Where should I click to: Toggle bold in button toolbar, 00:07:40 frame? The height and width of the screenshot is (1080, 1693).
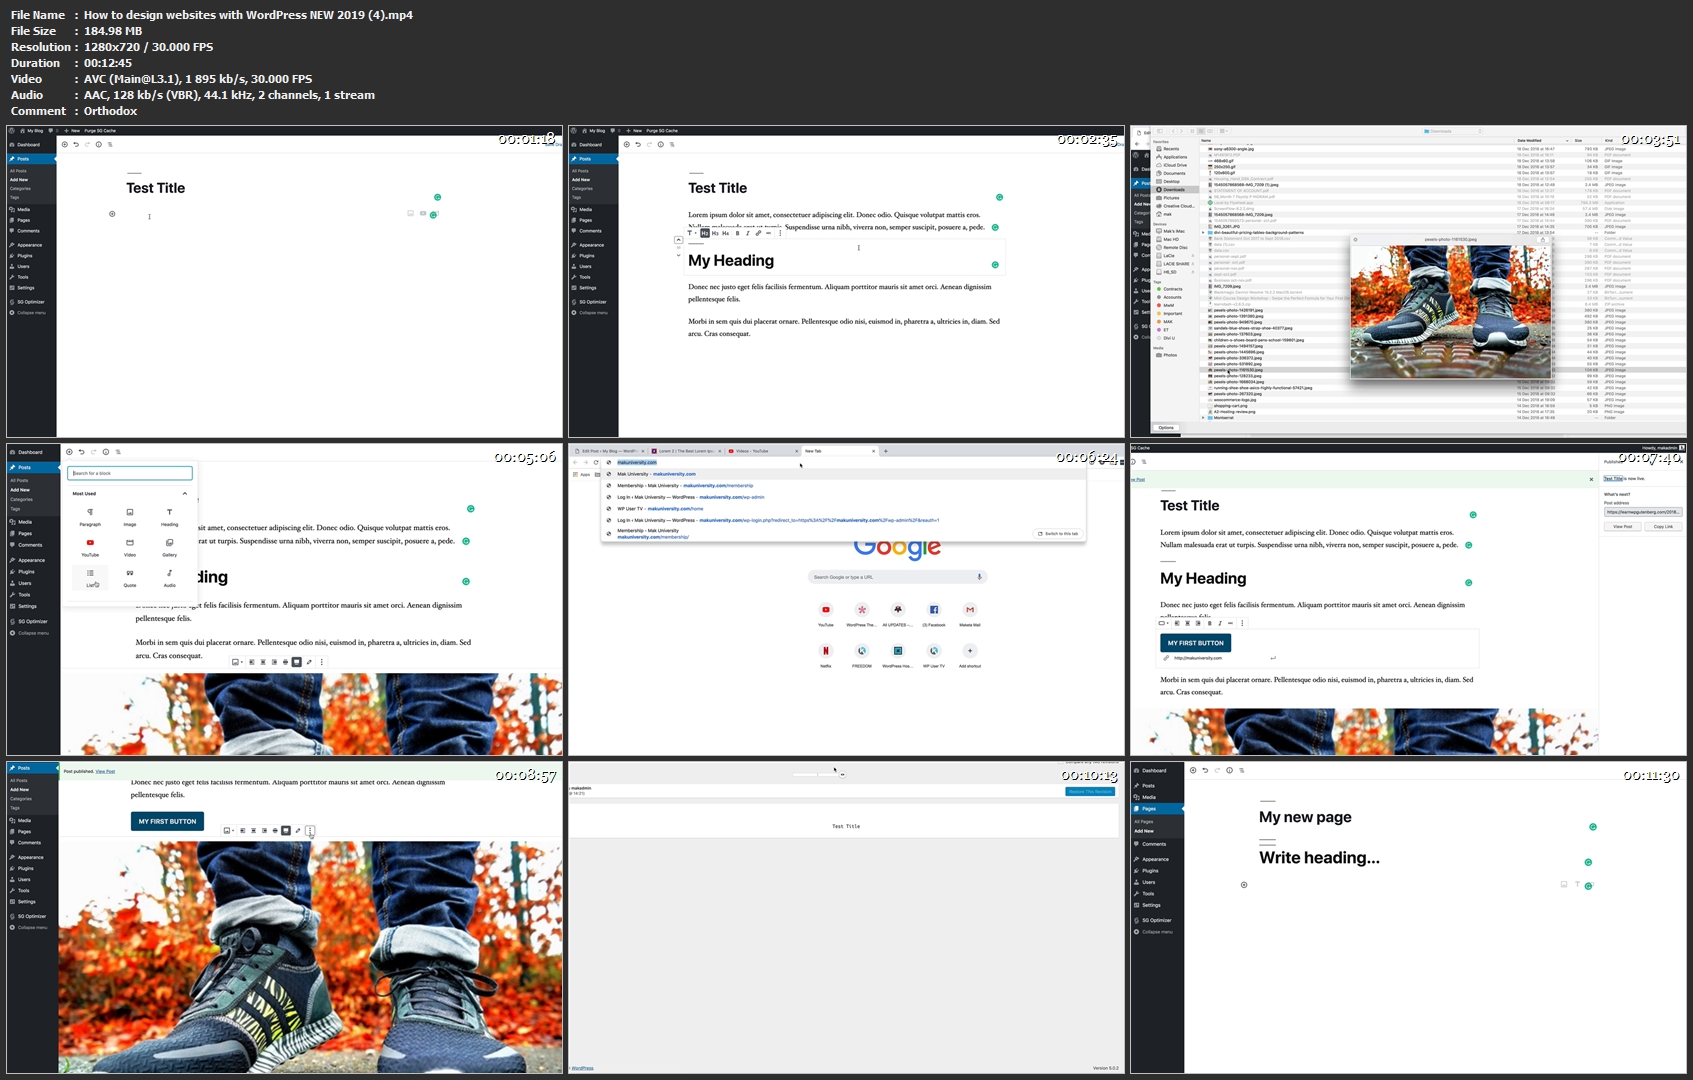(x=1209, y=623)
